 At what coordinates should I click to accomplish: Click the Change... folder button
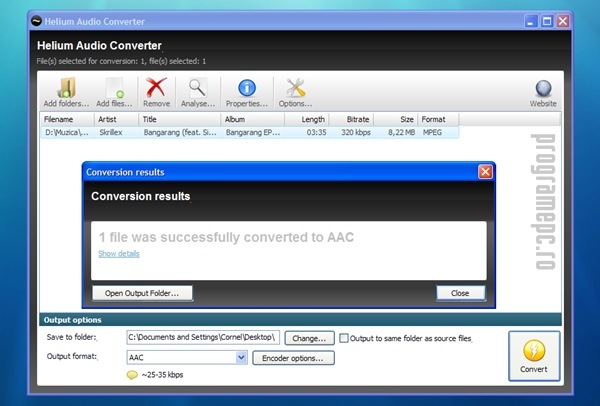point(309,338)
